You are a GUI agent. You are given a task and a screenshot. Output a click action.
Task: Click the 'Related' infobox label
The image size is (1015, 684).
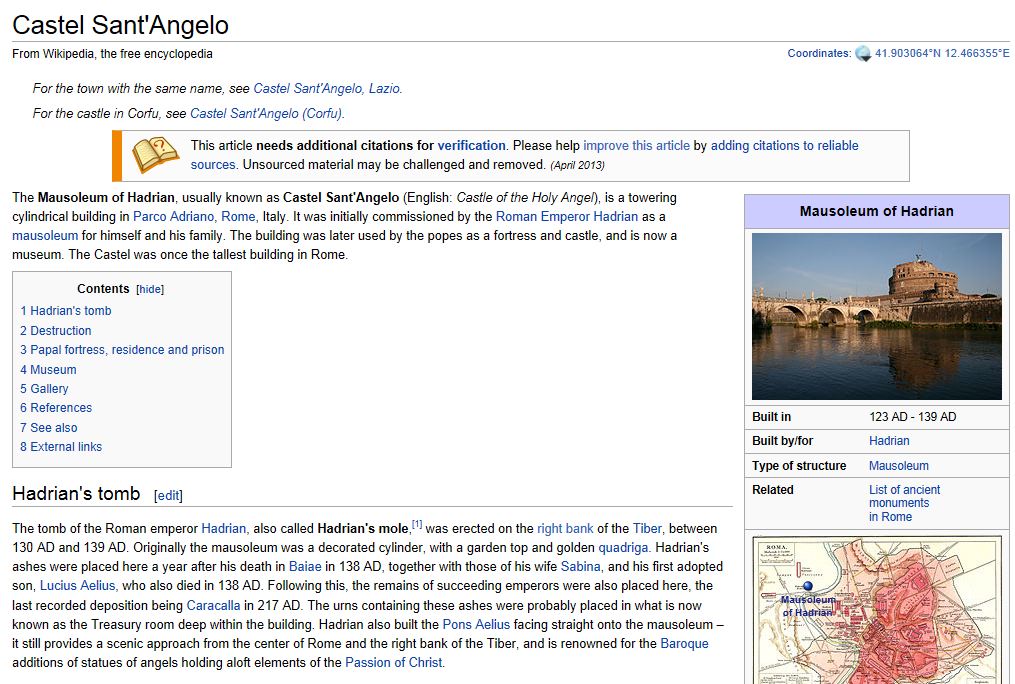pos(773,490)
